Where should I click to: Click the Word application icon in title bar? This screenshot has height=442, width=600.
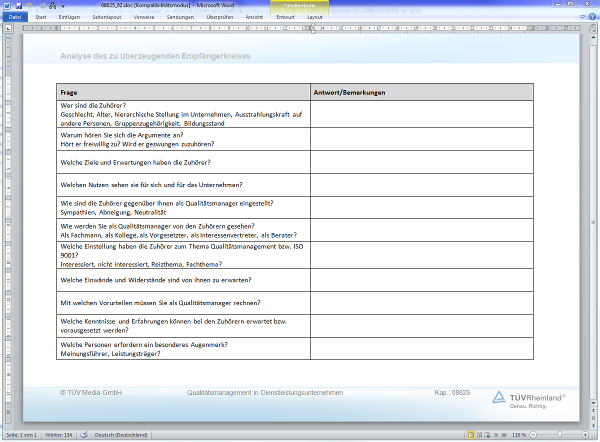click(5, 5)
